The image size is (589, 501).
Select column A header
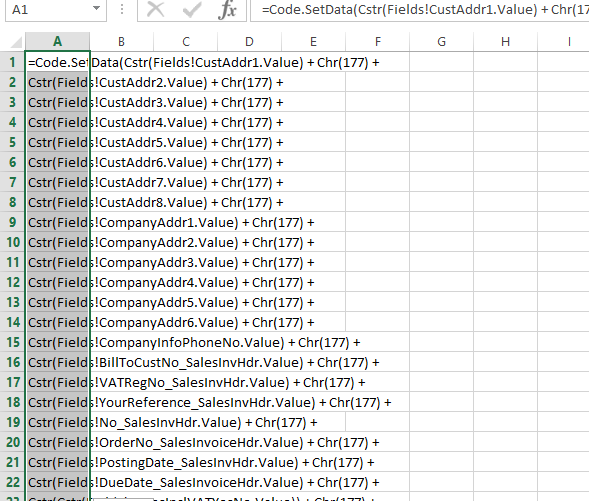[57, 41]
